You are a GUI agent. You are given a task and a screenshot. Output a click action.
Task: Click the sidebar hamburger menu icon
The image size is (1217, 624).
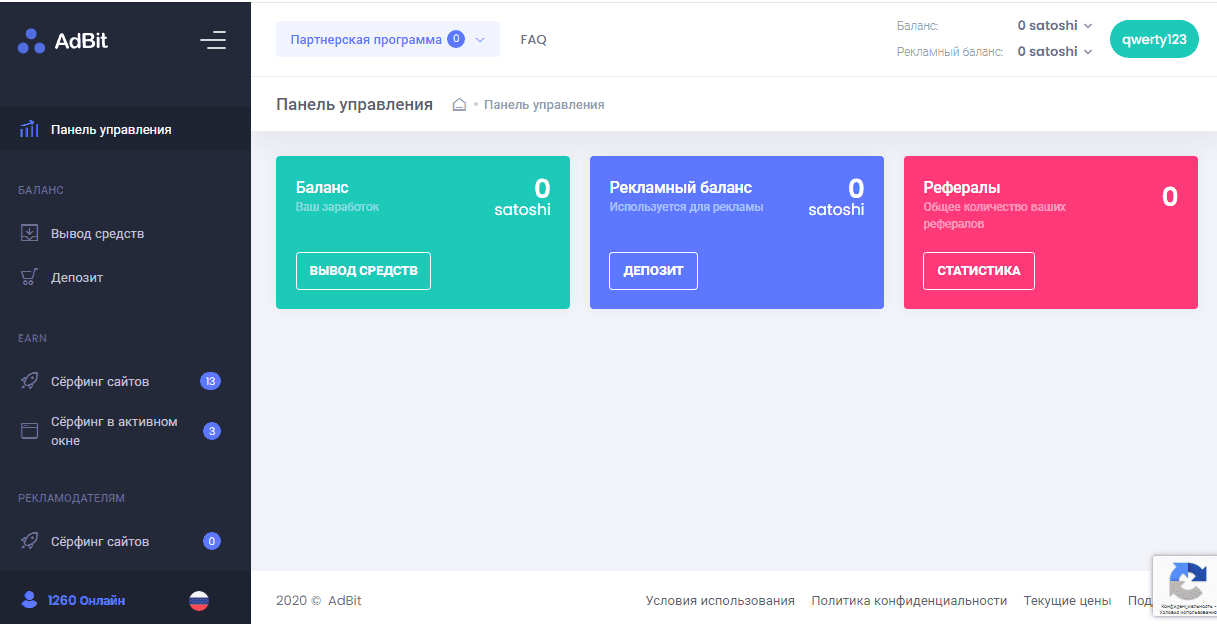(x=213, y=40)
